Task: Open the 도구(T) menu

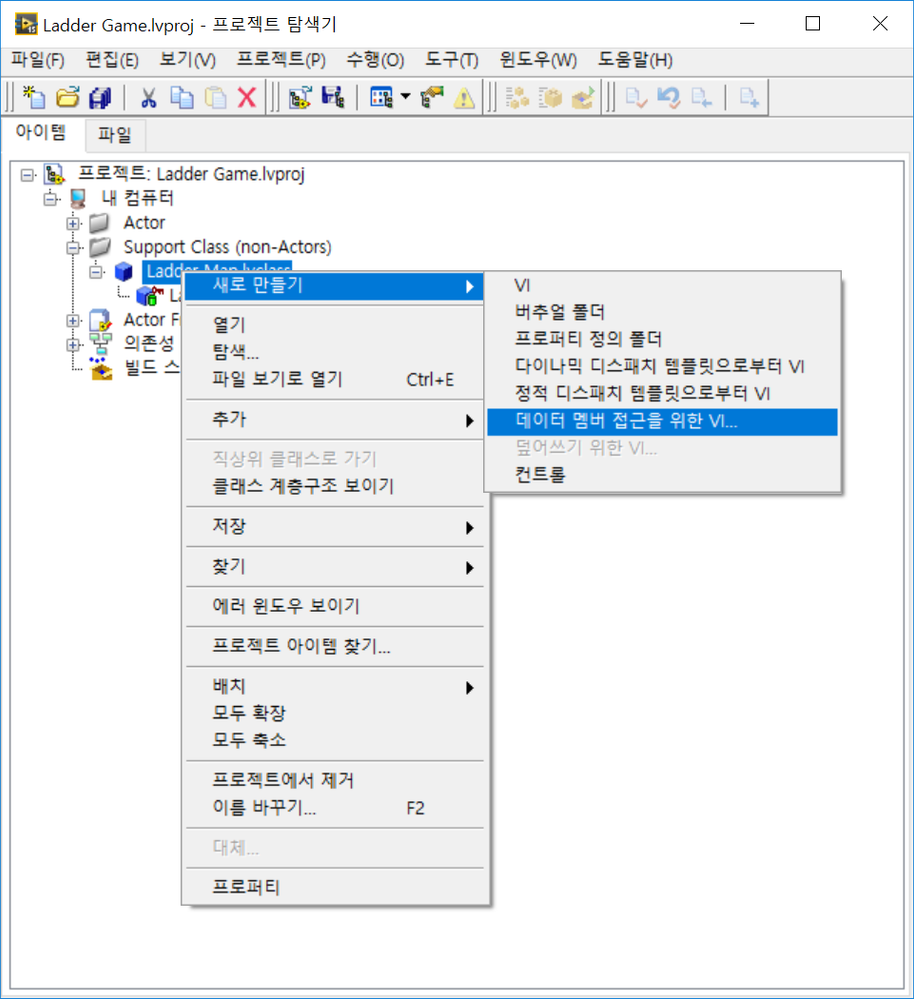Action: (x=452, y=60)
